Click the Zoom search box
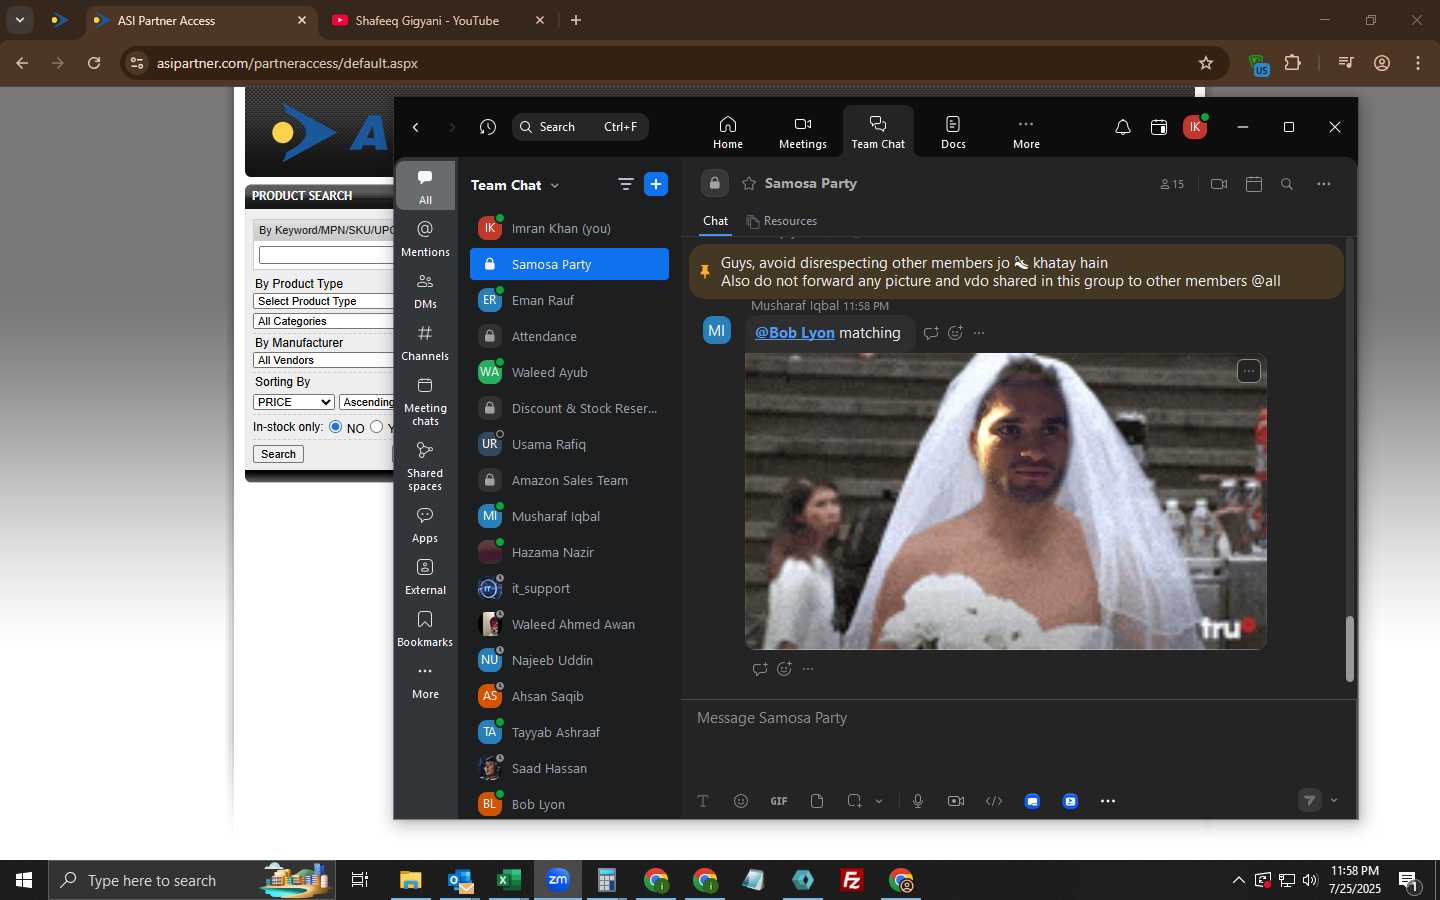Image resolution: width=1440 pixels, height=900 pixels. click(x=580, y=127)
